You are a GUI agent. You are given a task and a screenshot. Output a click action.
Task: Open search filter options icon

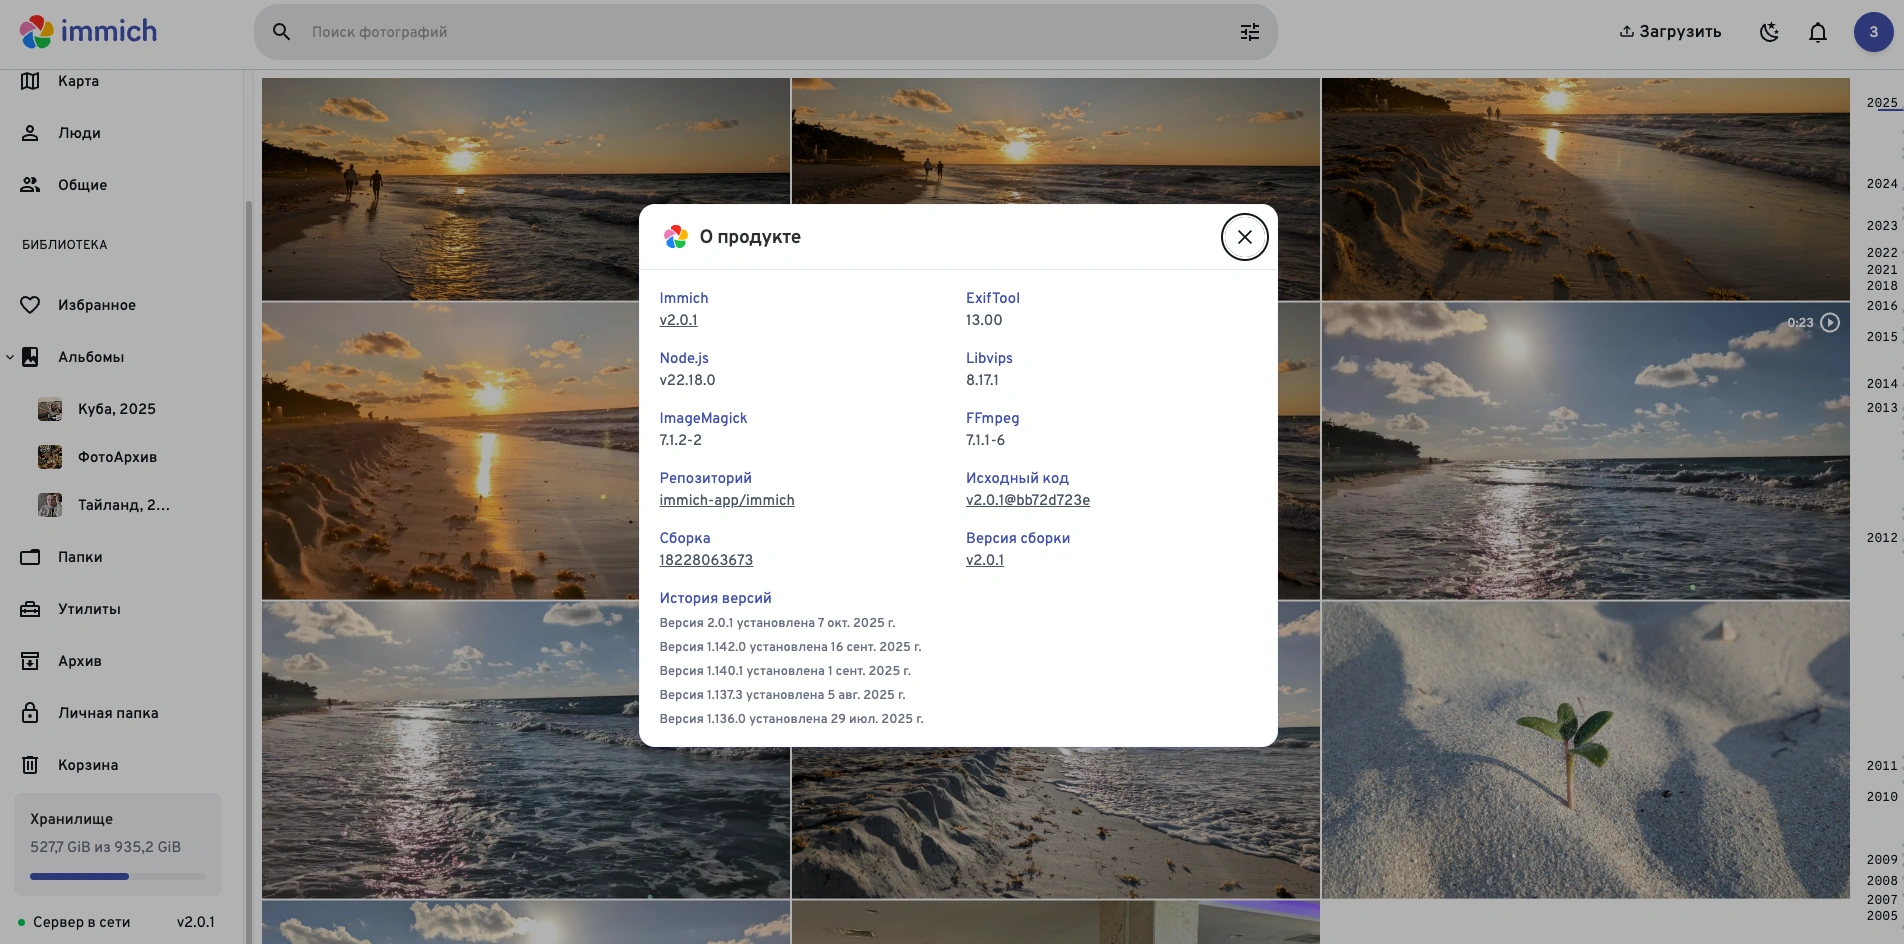click(1249, 32)
